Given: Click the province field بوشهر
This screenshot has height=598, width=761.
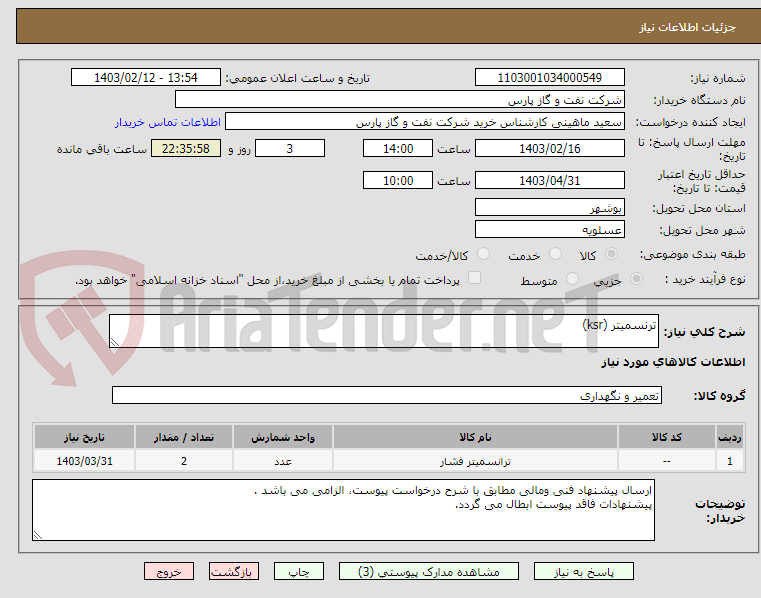Looking at the screenshot, I should click(550, 207).
